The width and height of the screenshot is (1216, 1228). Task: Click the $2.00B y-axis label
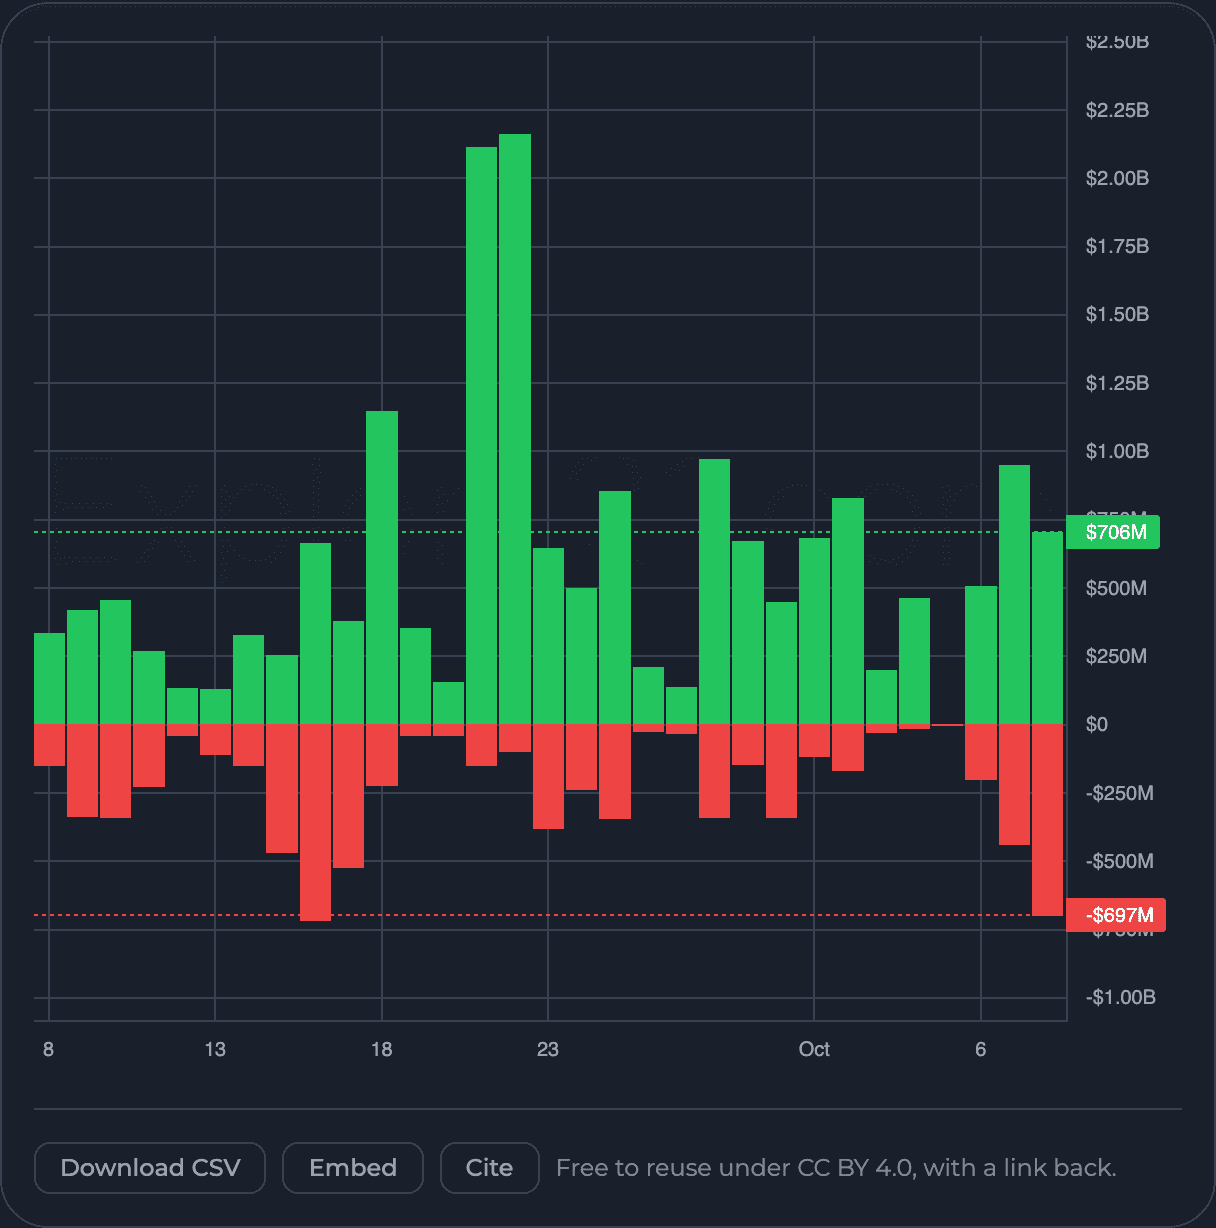click(x=1117, y=178)
